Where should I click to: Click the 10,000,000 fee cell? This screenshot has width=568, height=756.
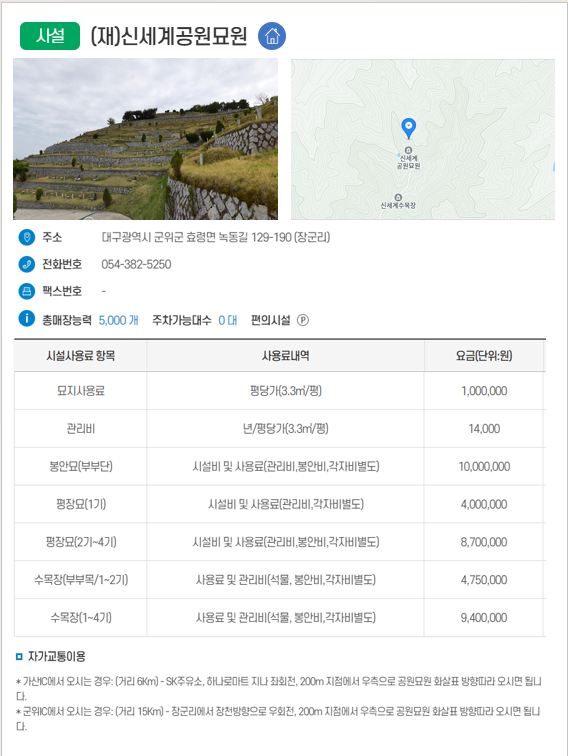tap(484, 466)
